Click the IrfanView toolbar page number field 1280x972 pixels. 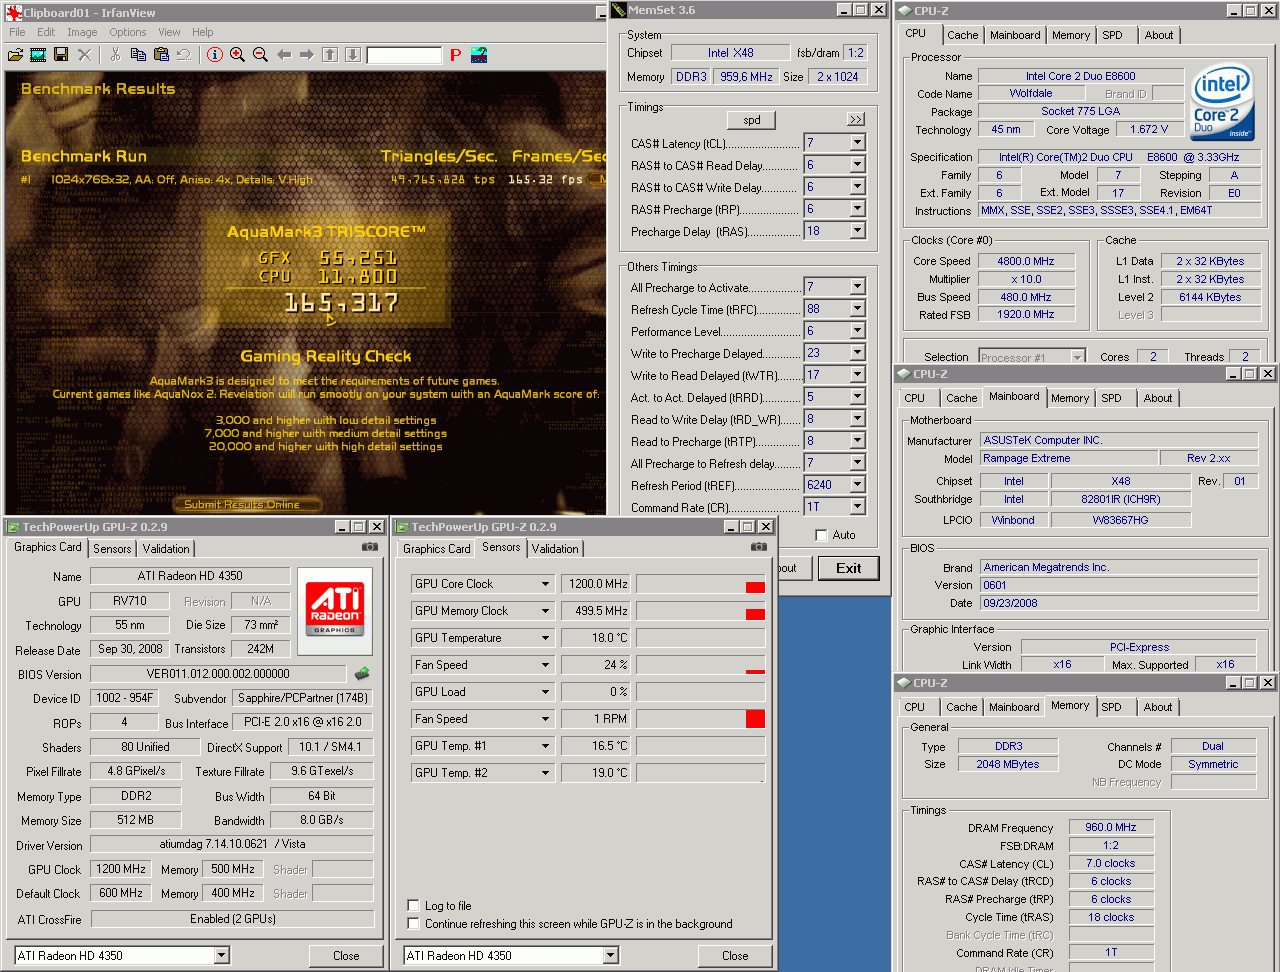tap(403, 55)
